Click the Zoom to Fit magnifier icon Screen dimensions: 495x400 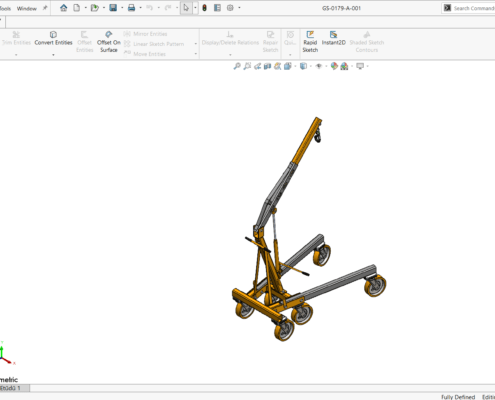(x=237, y=66)
